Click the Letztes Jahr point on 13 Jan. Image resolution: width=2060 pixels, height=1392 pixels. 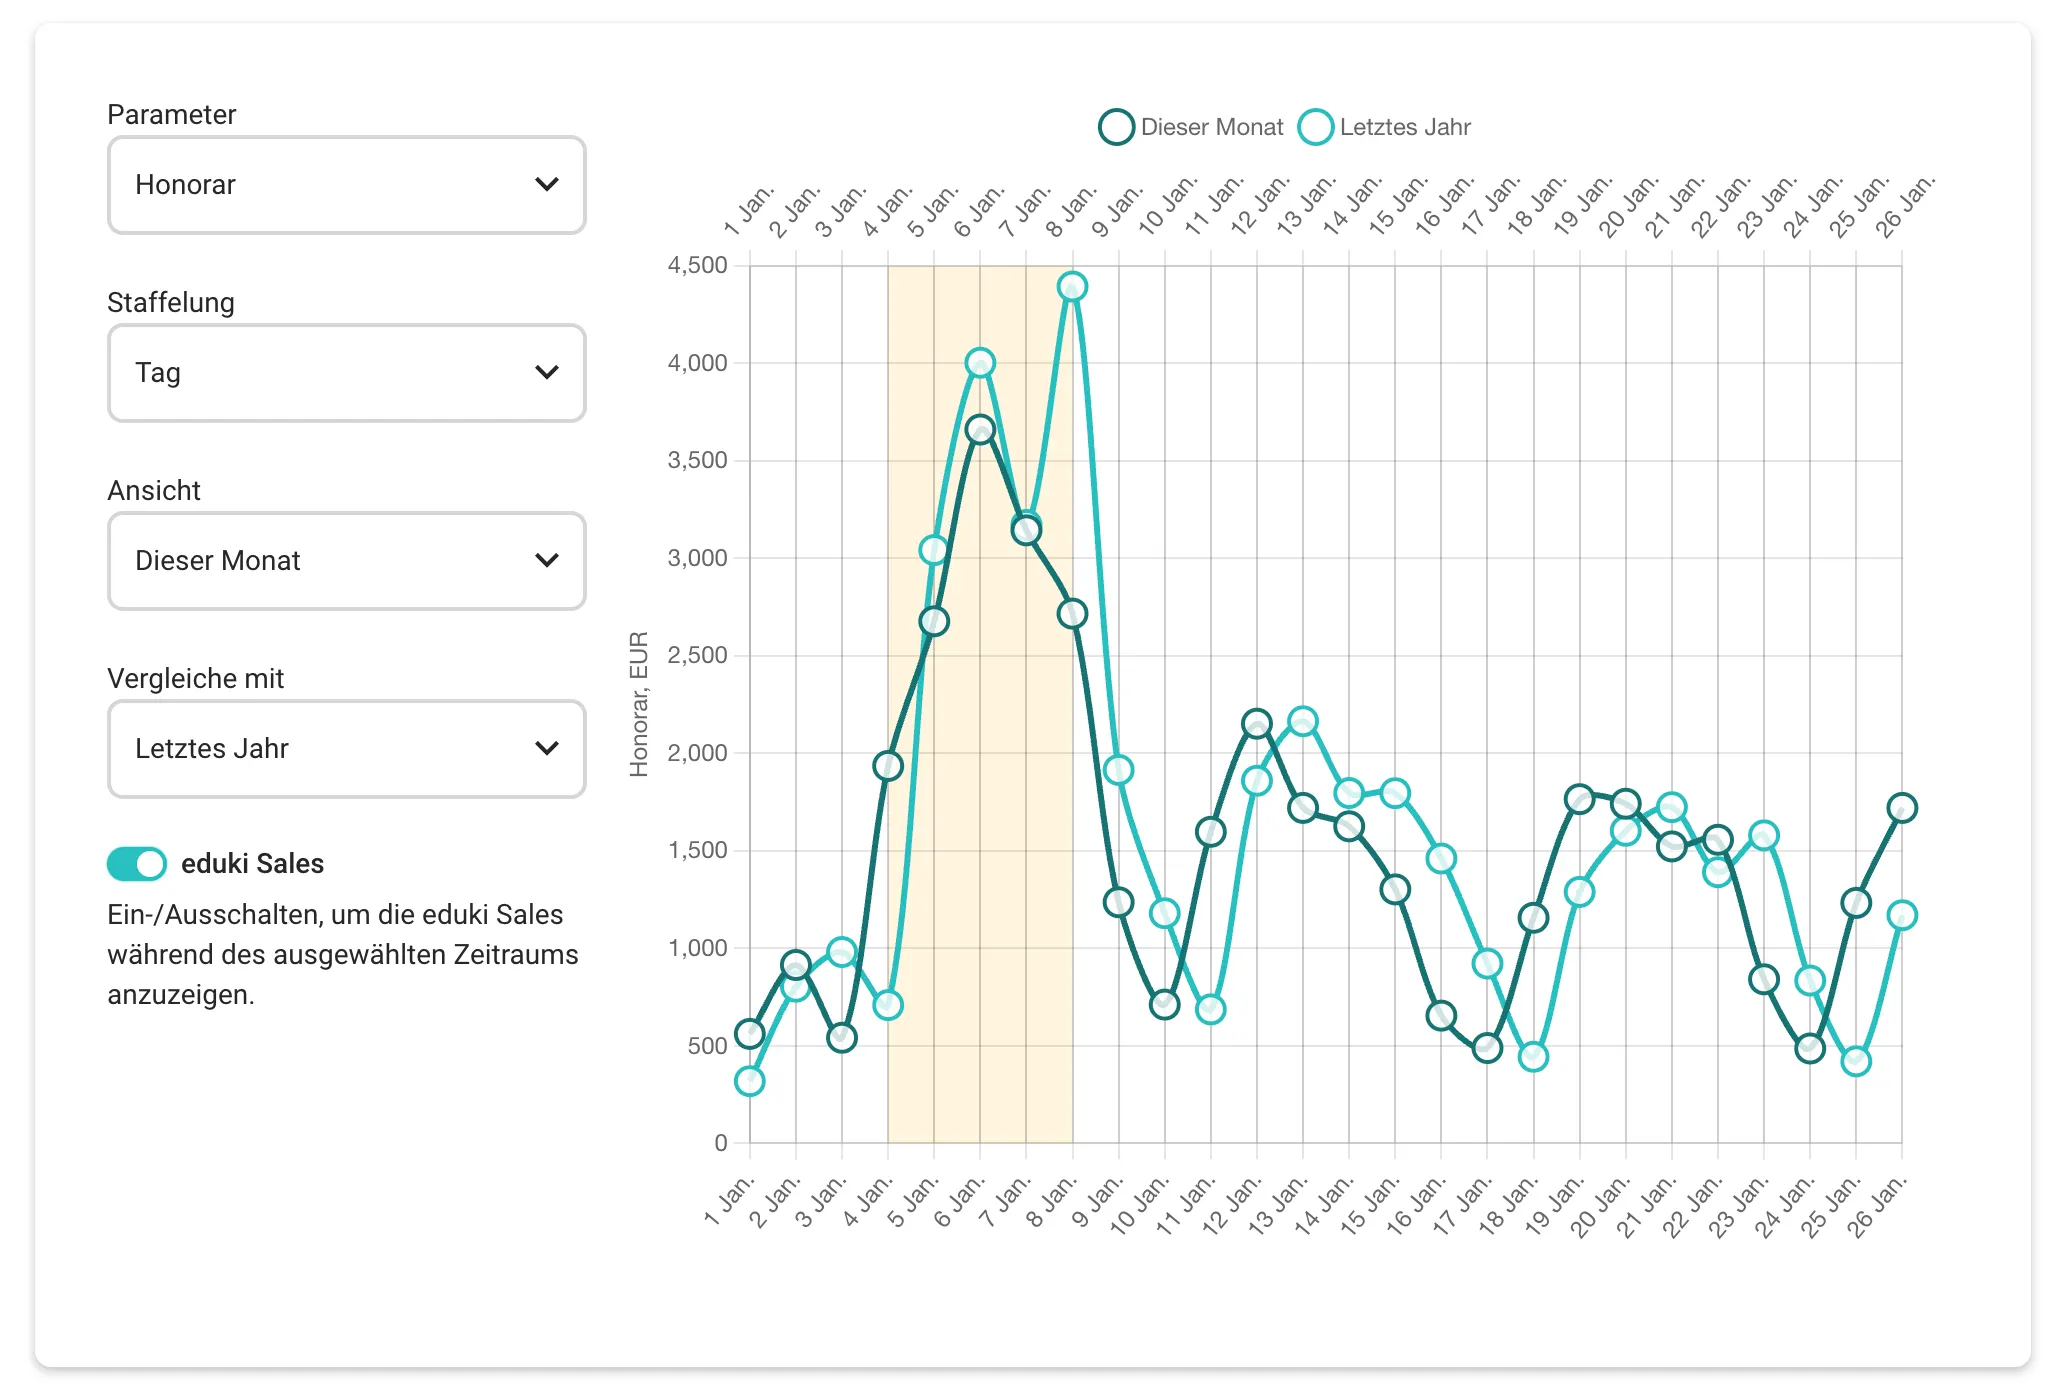[x=1303, y=721]
